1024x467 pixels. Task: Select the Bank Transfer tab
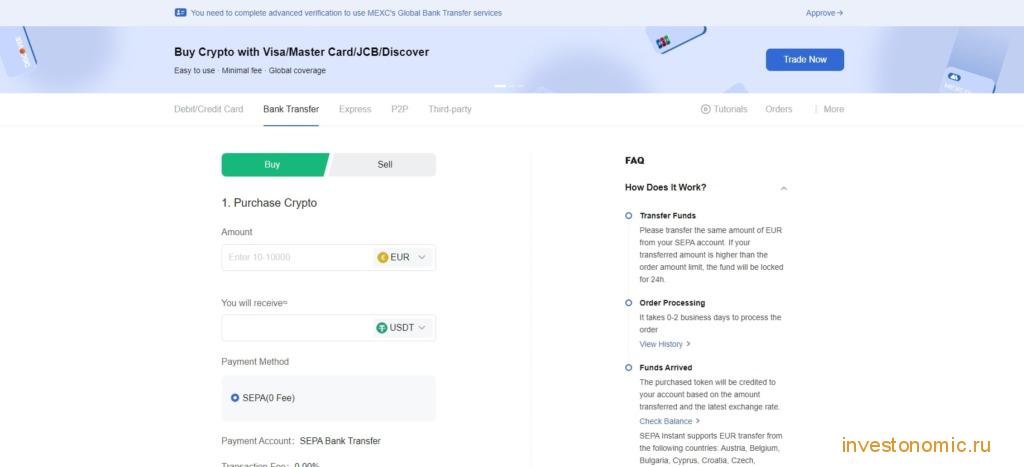(291, 109)
